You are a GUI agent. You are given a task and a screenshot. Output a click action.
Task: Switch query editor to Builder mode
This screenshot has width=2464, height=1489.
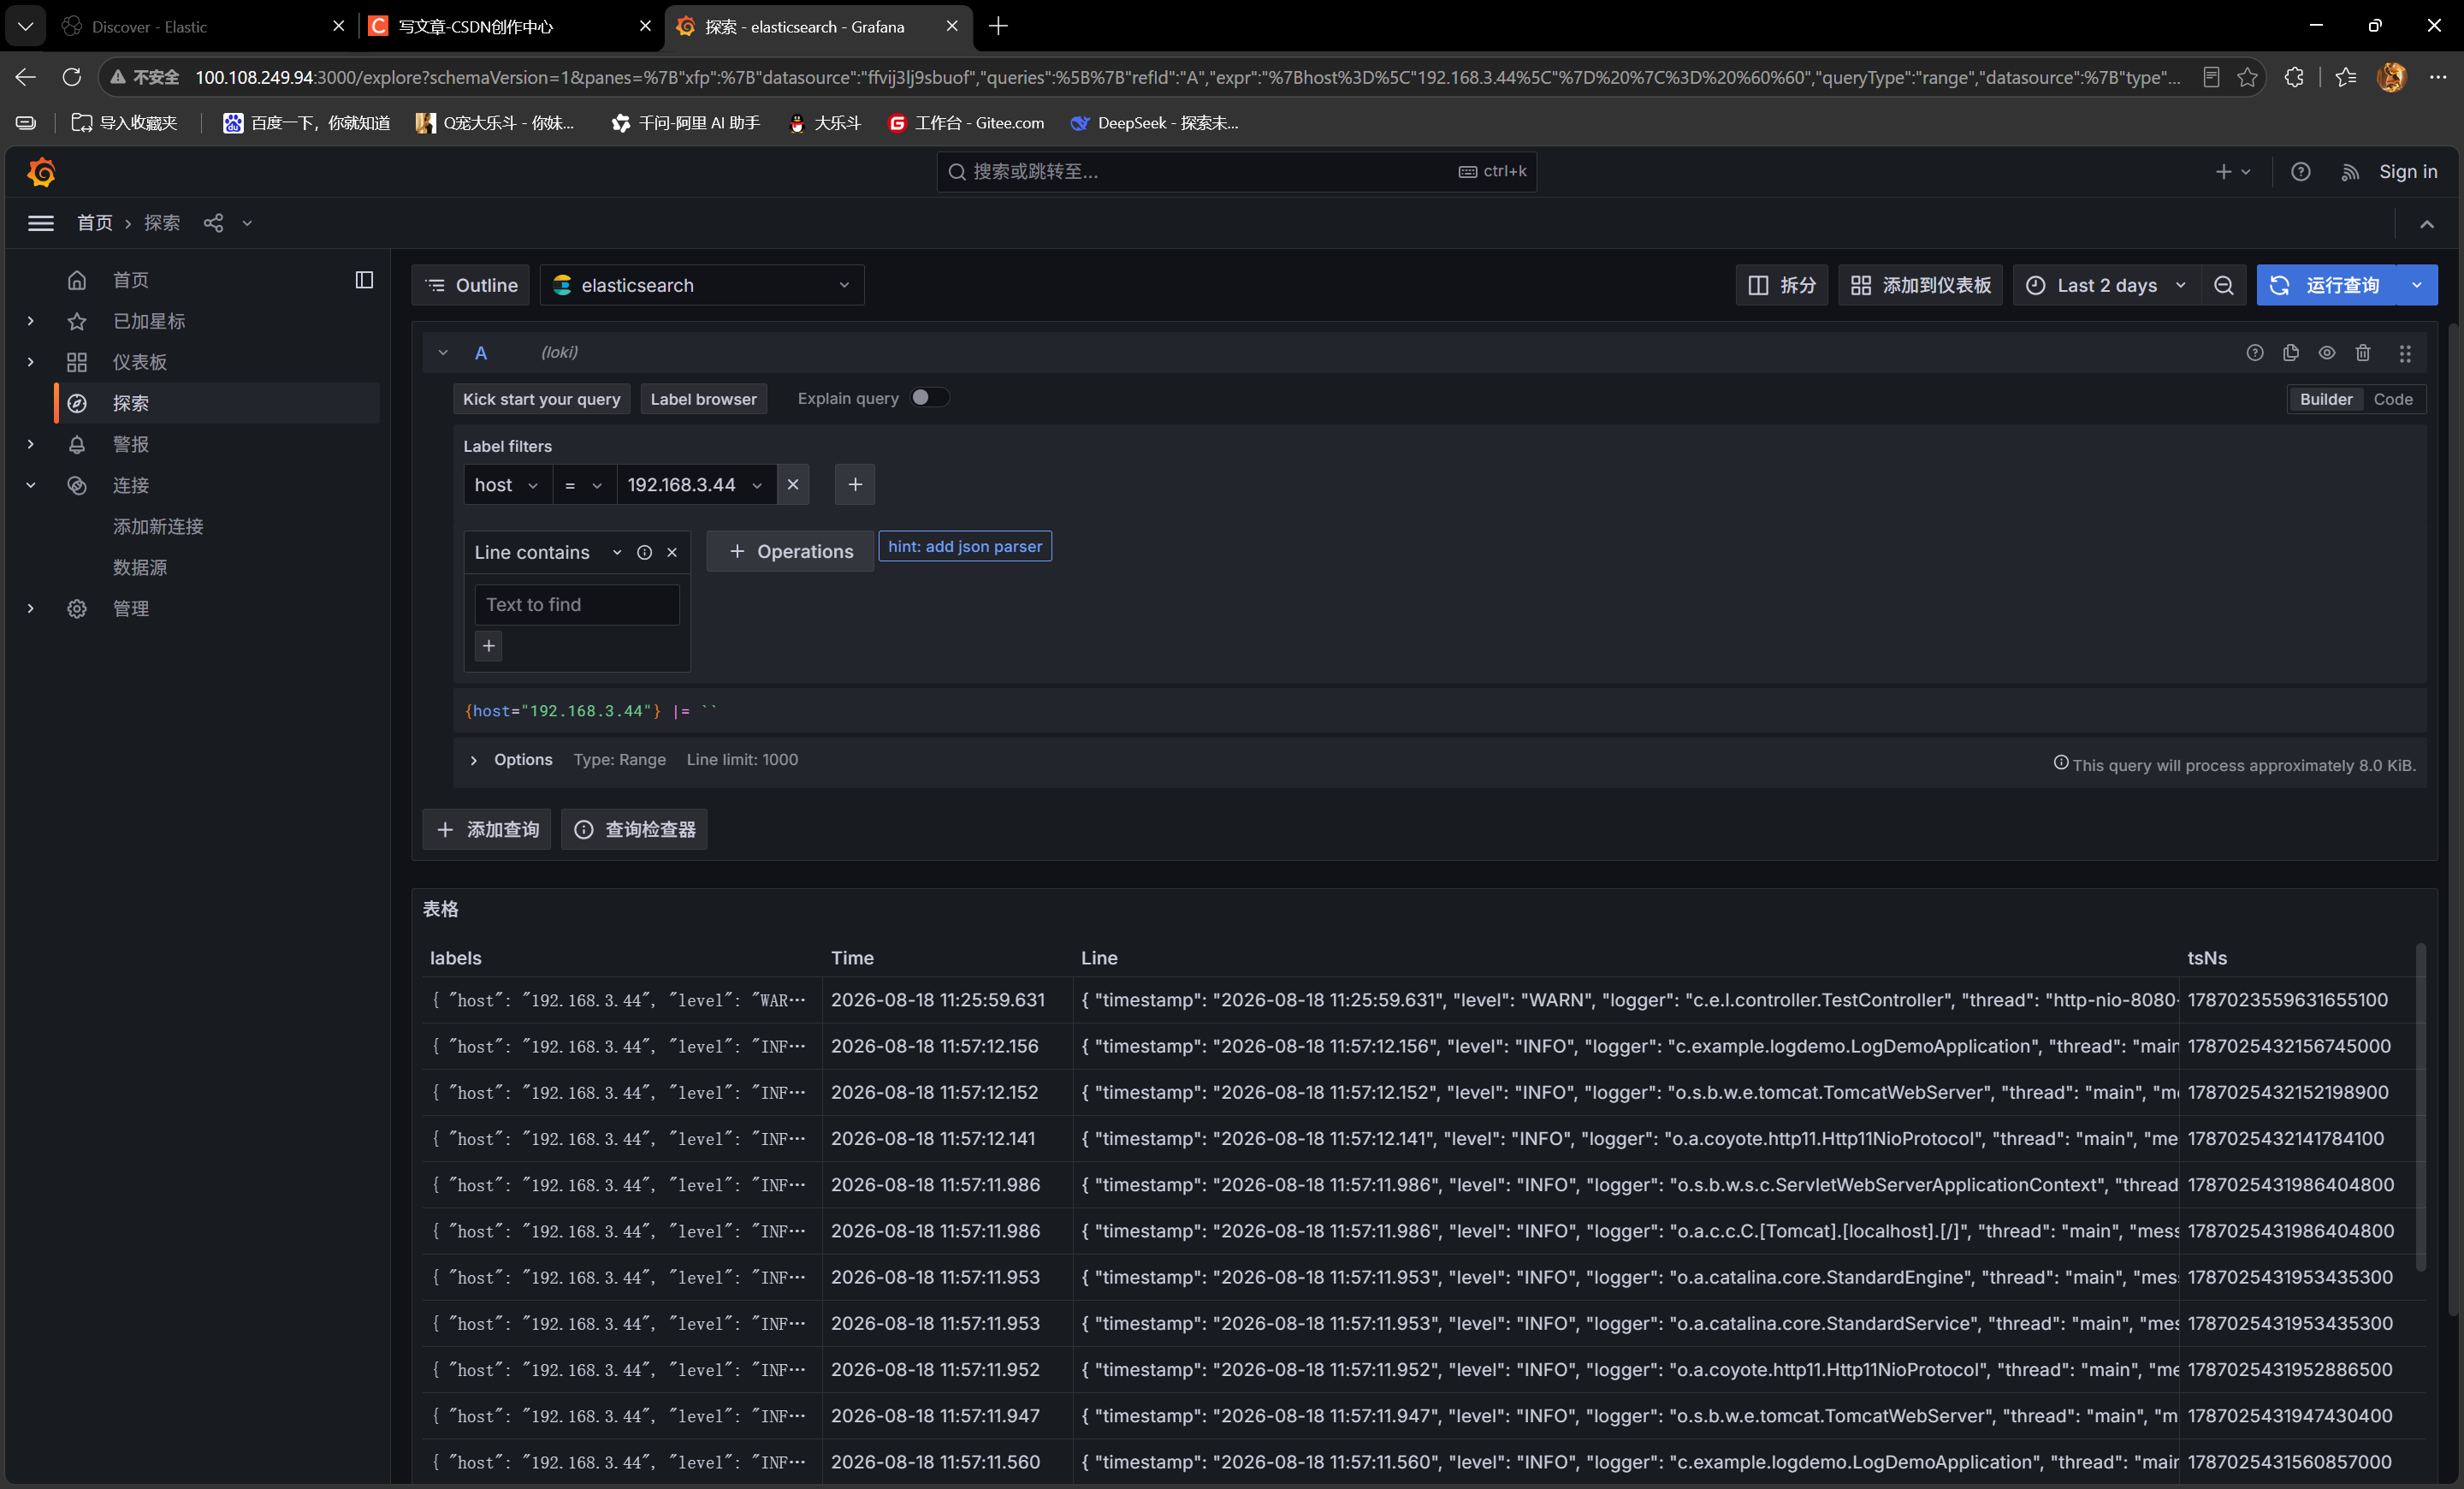pyautogui.click(x=2326, y=400)
